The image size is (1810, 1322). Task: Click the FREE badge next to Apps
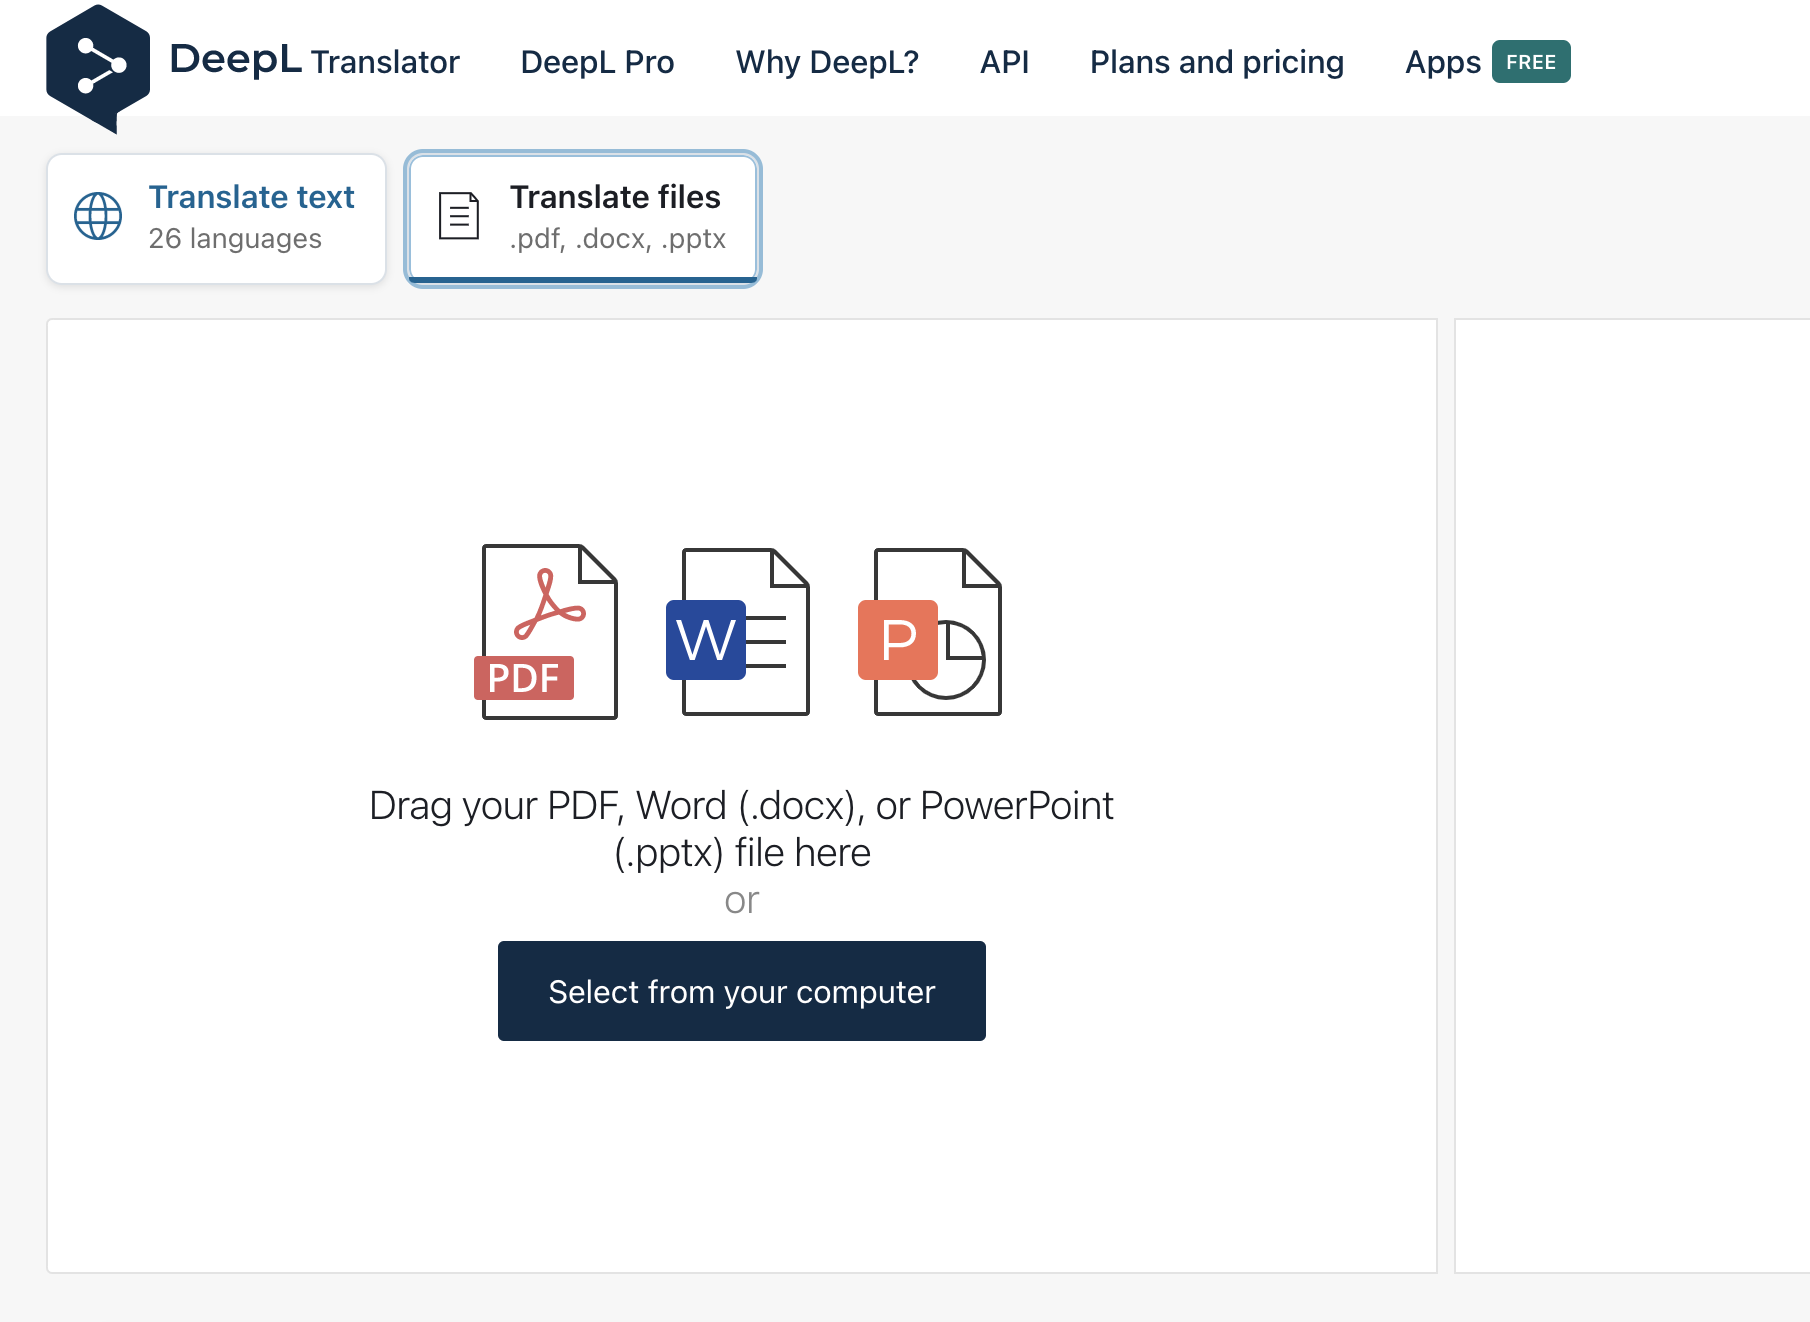1530,61
